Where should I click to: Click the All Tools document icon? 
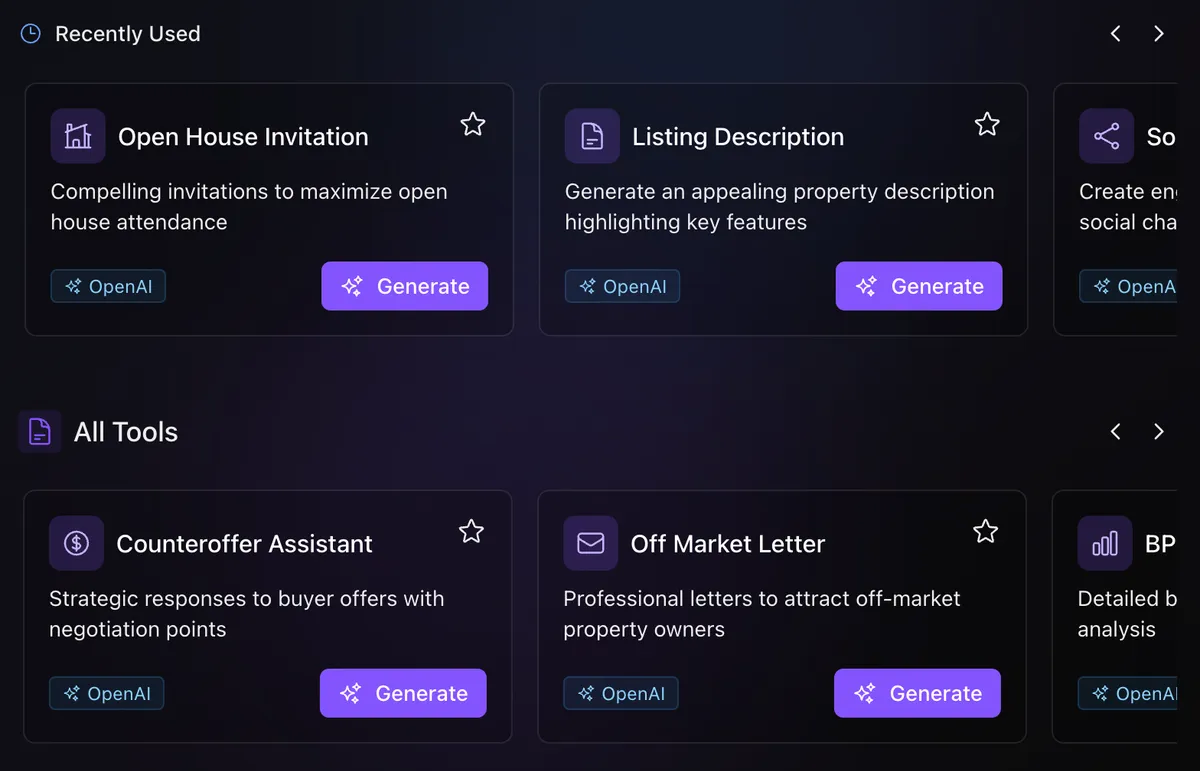40,432
